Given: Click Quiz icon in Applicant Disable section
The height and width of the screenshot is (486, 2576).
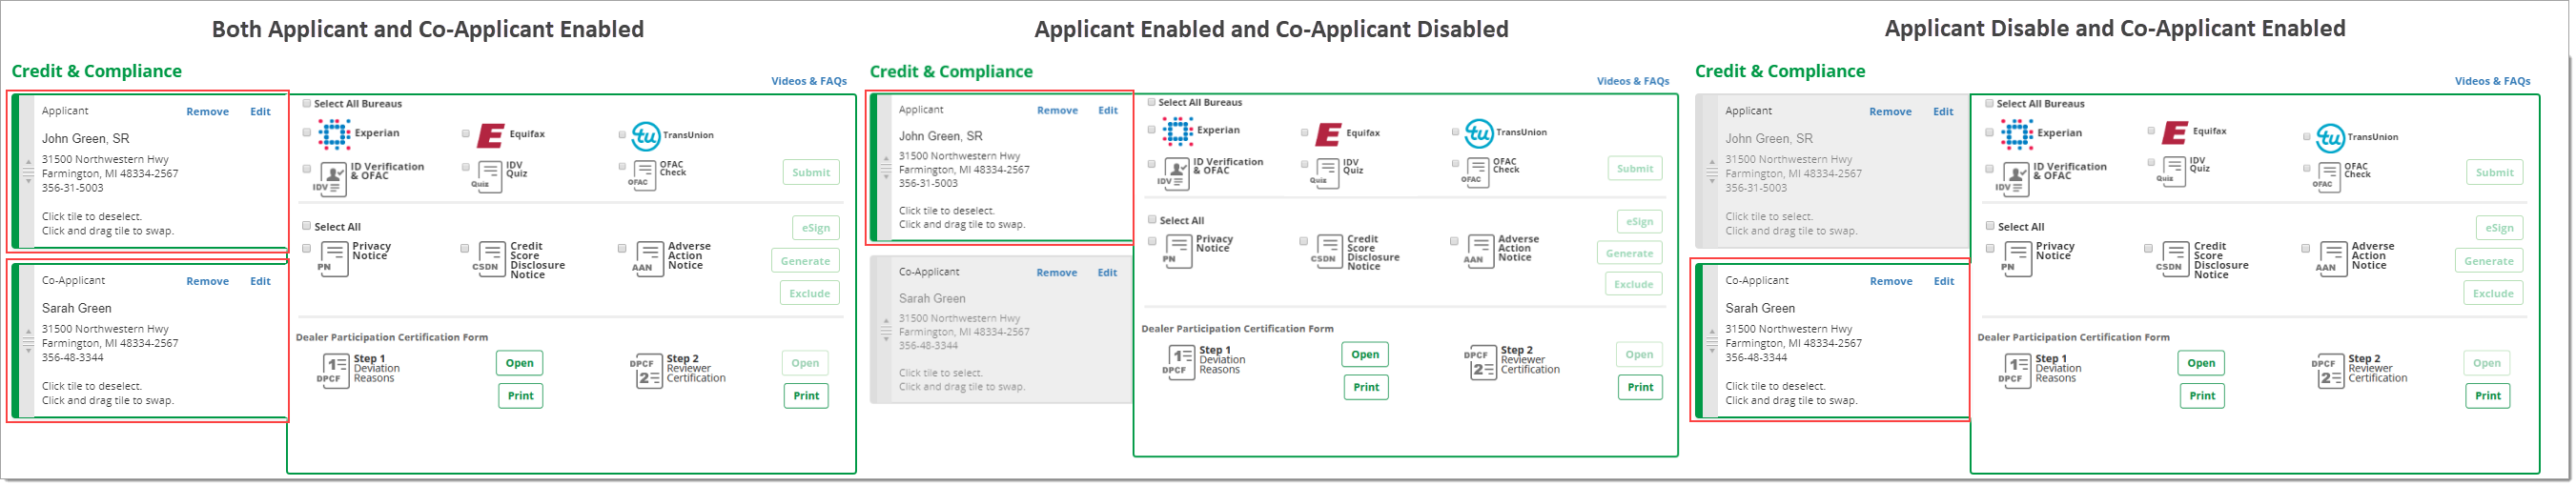Looking at the screenshot, I should (x=2172, y=171).
